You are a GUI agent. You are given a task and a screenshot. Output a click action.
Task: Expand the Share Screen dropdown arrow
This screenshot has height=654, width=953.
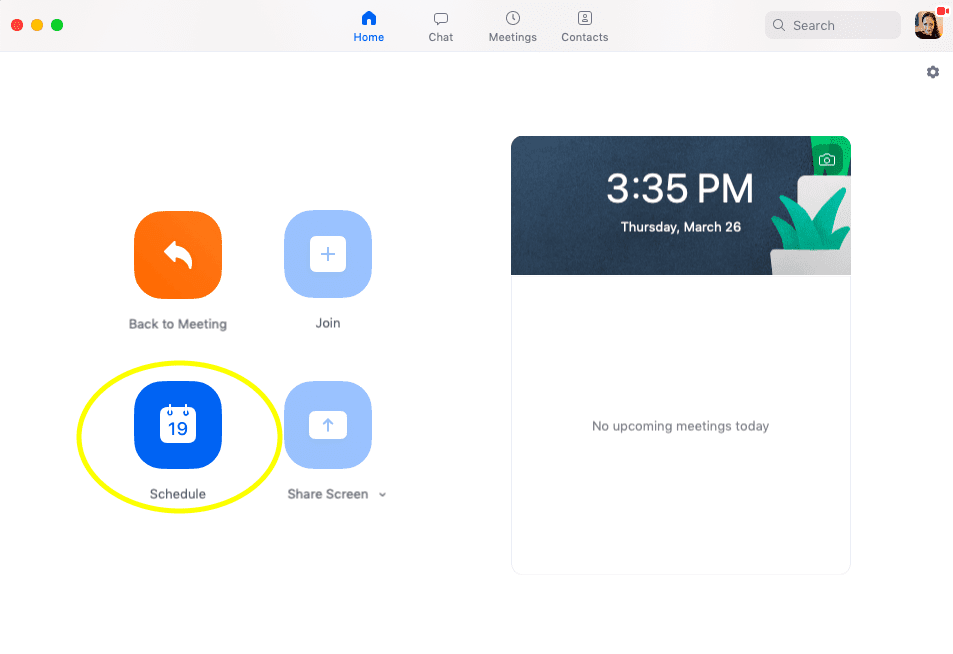click(x=383, y=494)
